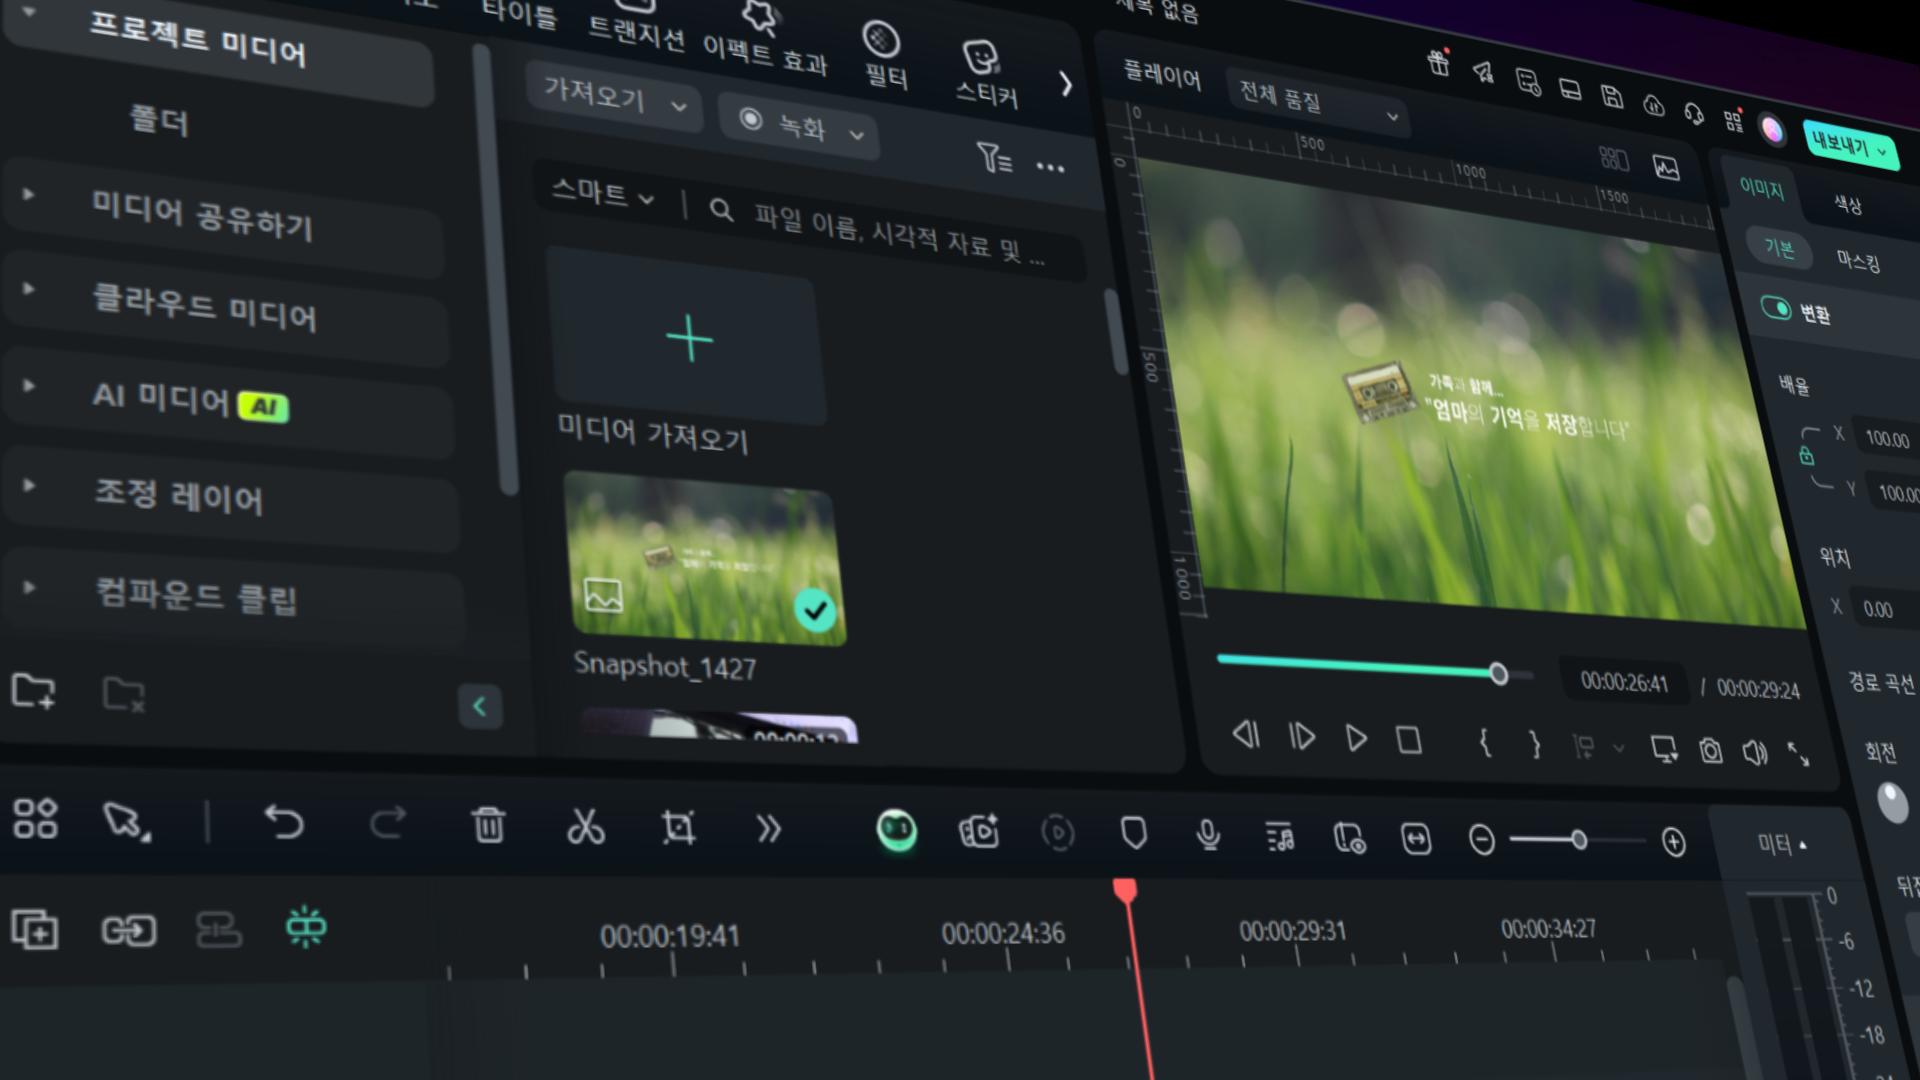The image size is (1920, 1080).
Task: Click the undo arrow icon
Action: pos(284,822)
